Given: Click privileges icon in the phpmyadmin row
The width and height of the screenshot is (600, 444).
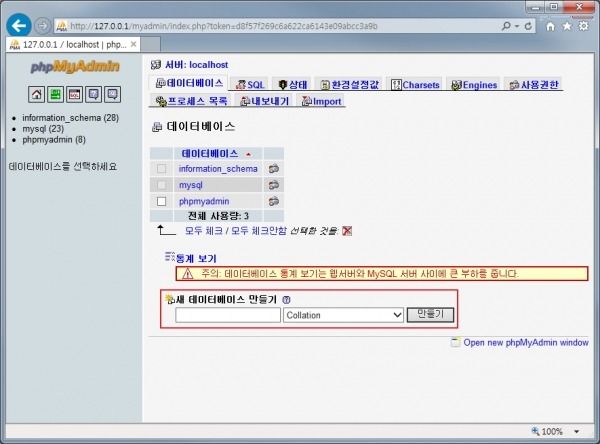Looking at the screenshot, I should pyautogui.click(x=274, y=201).
